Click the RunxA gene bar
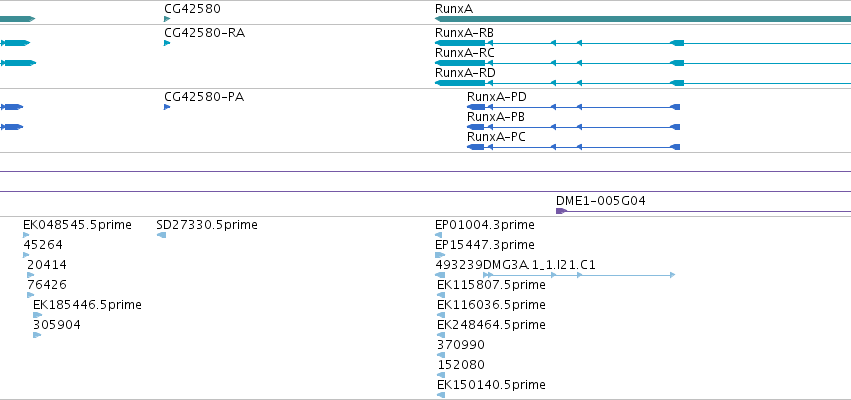The width and height of the screenshot is (851, 400). point(643,19)
